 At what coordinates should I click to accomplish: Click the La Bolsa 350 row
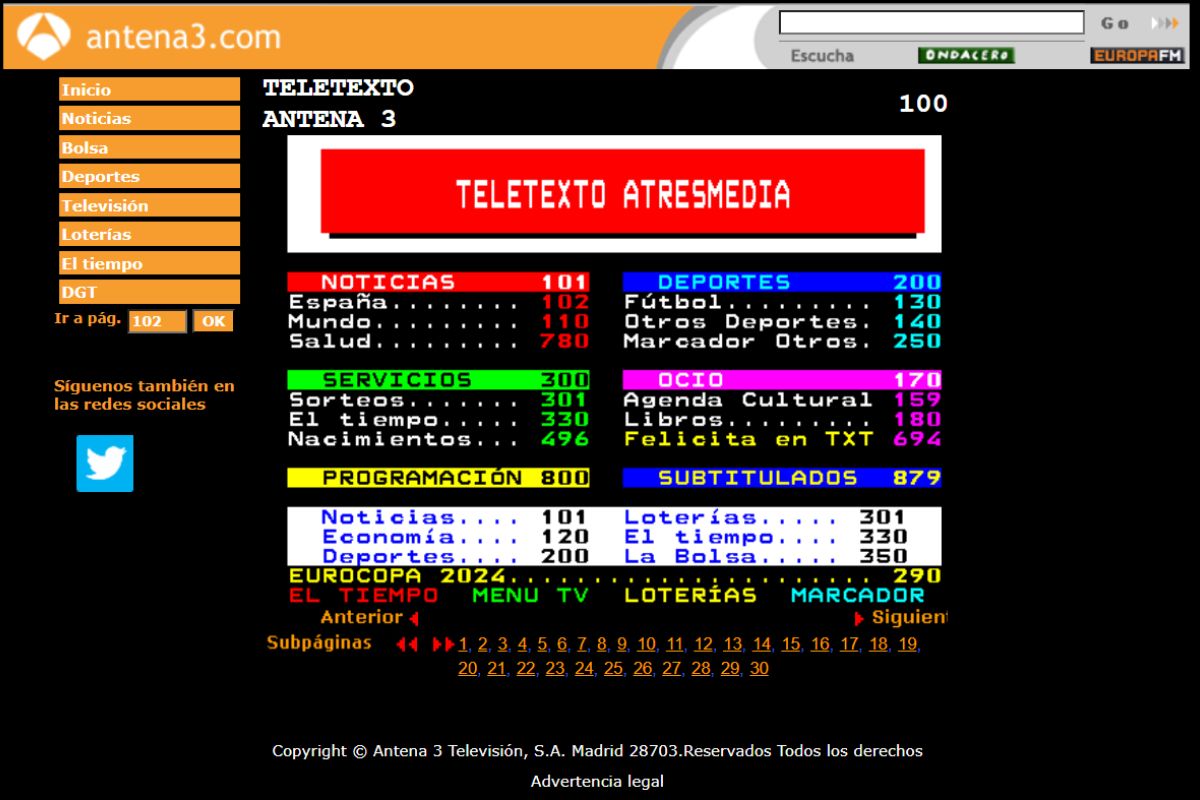765,556
